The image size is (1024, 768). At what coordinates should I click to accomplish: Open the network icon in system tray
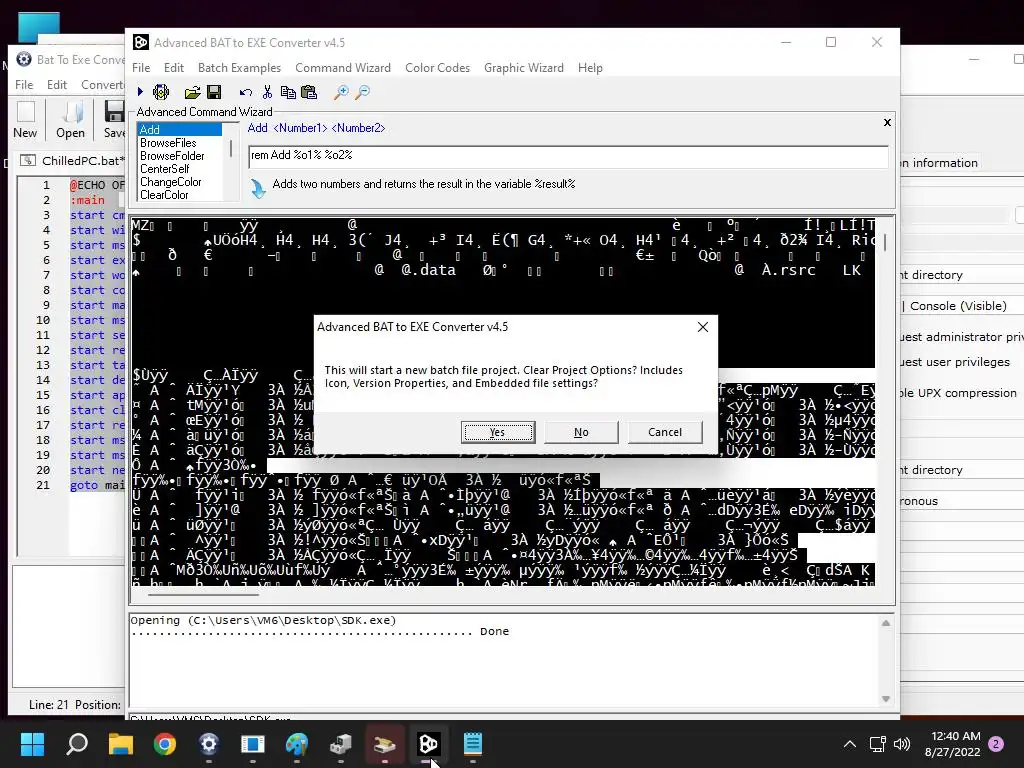pos(878,744)
